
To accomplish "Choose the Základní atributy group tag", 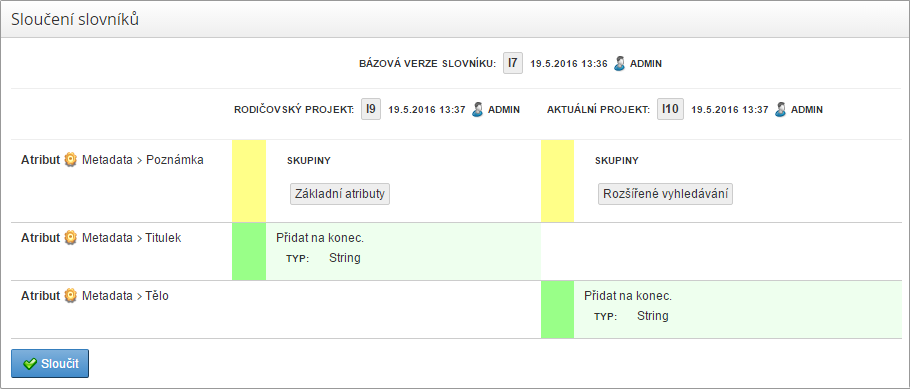I will tap(340, 194).
